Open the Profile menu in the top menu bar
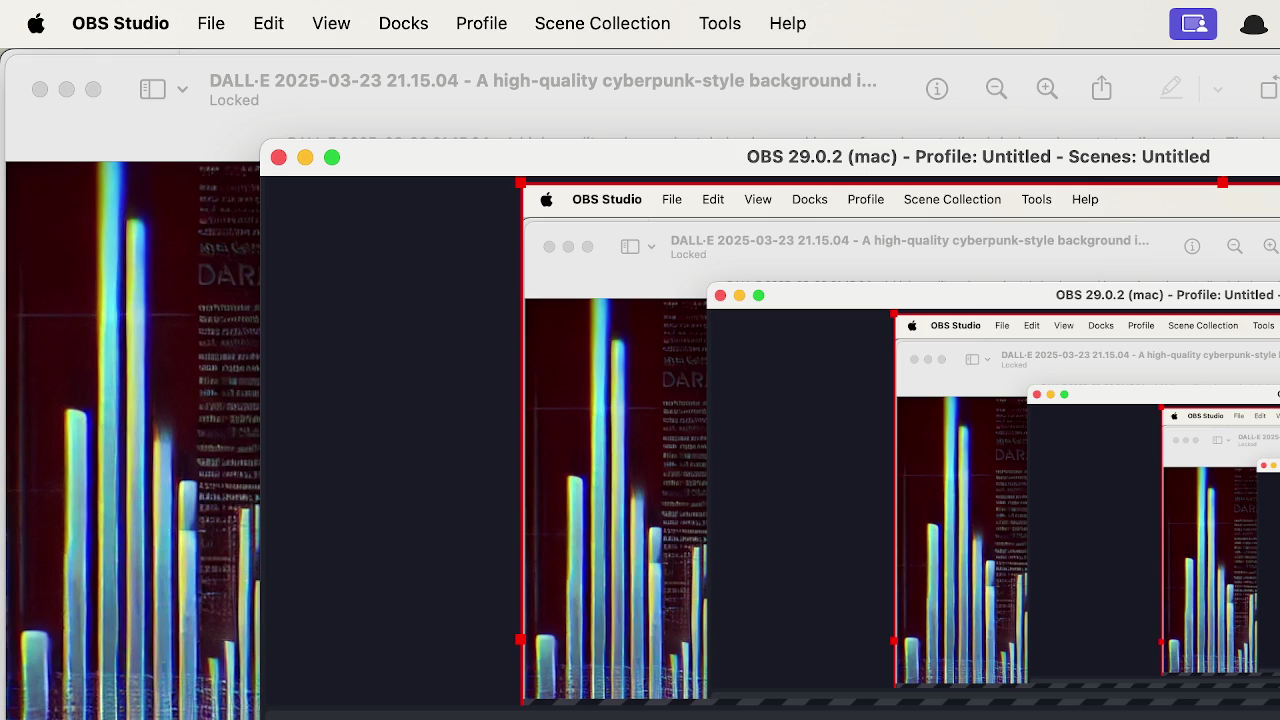The width and height of the screenshot is (1280, 720). point(481,23)
